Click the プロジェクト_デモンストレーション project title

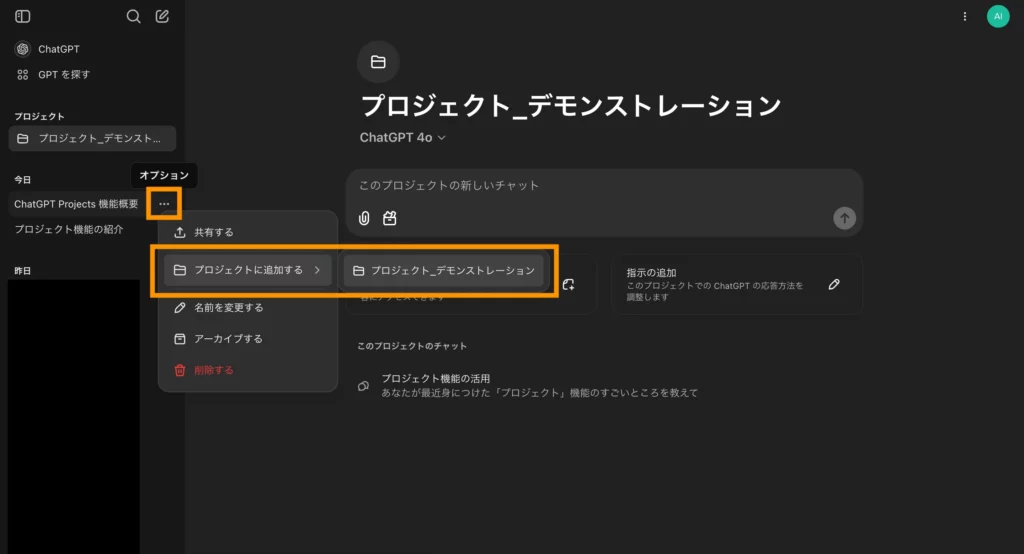click(x=571, y=106)
